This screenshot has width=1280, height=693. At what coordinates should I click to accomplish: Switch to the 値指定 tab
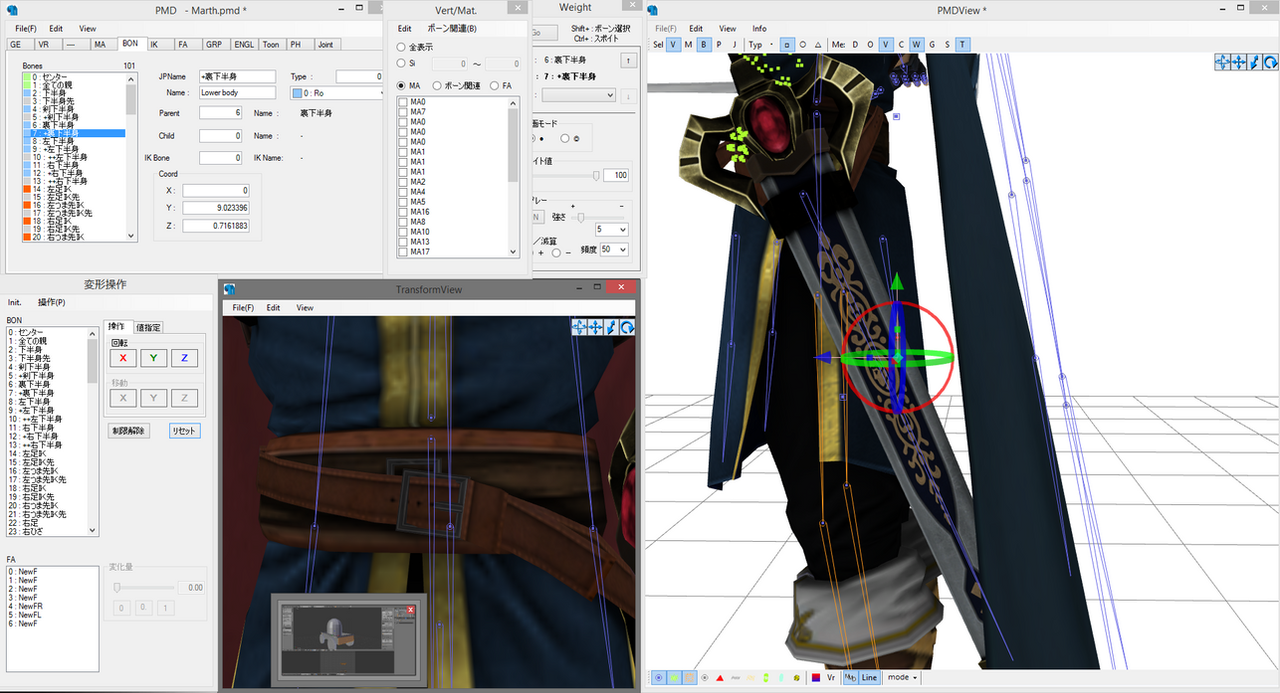(148, 327)
